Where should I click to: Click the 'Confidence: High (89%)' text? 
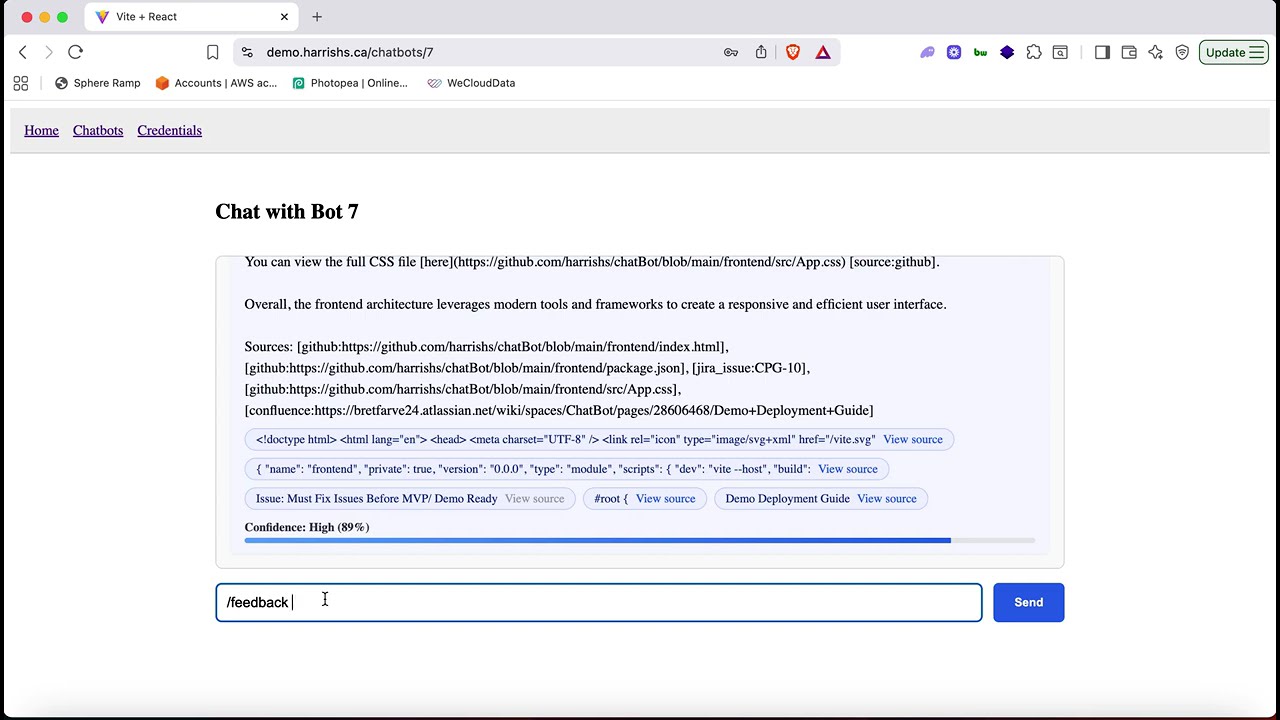click(307, 527)
